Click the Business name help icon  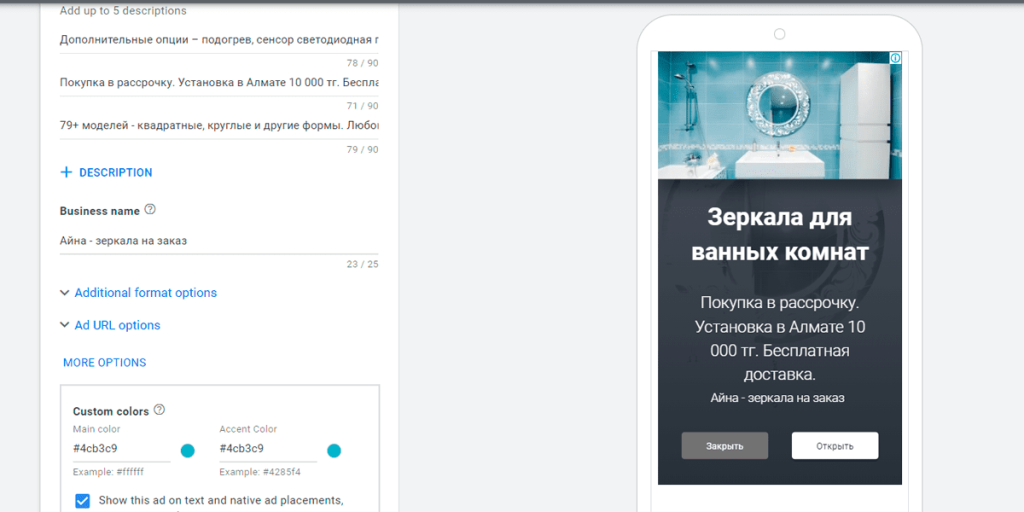click(x=150, y=210)
